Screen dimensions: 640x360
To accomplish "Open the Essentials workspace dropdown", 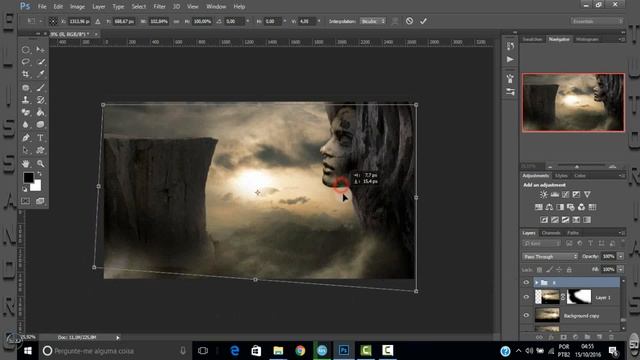I will [597, 21].
